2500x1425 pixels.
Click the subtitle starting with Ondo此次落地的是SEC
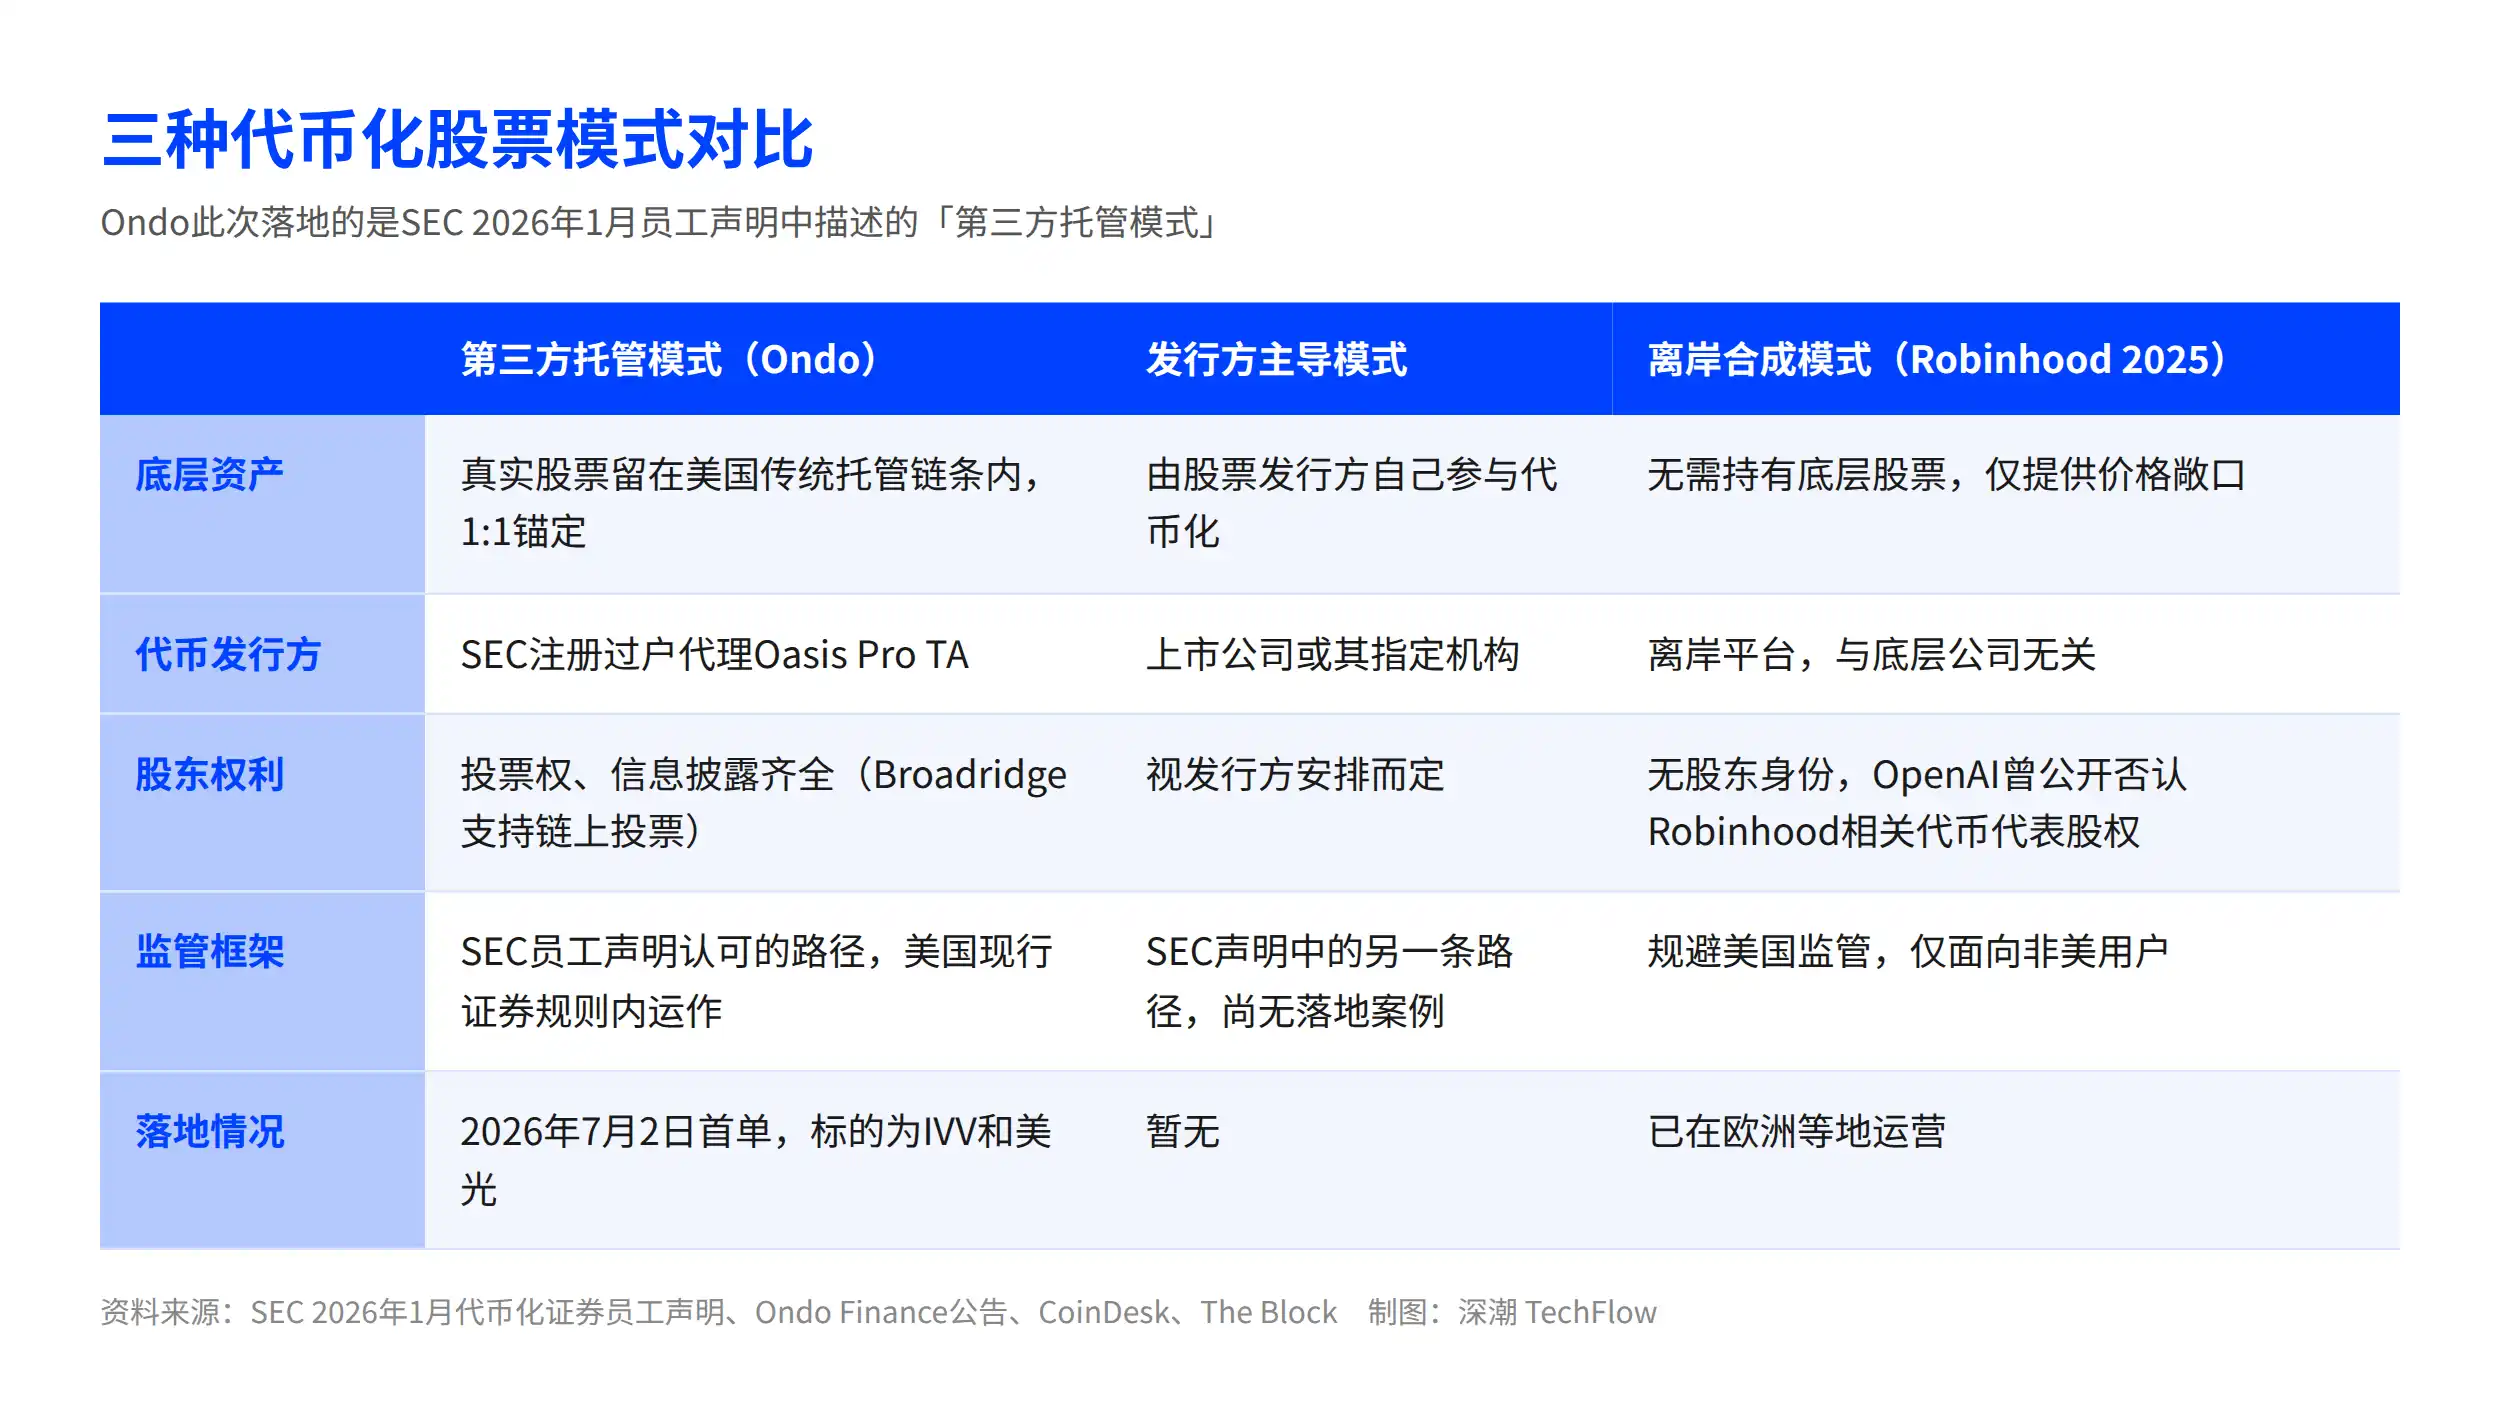coord(660,222)
